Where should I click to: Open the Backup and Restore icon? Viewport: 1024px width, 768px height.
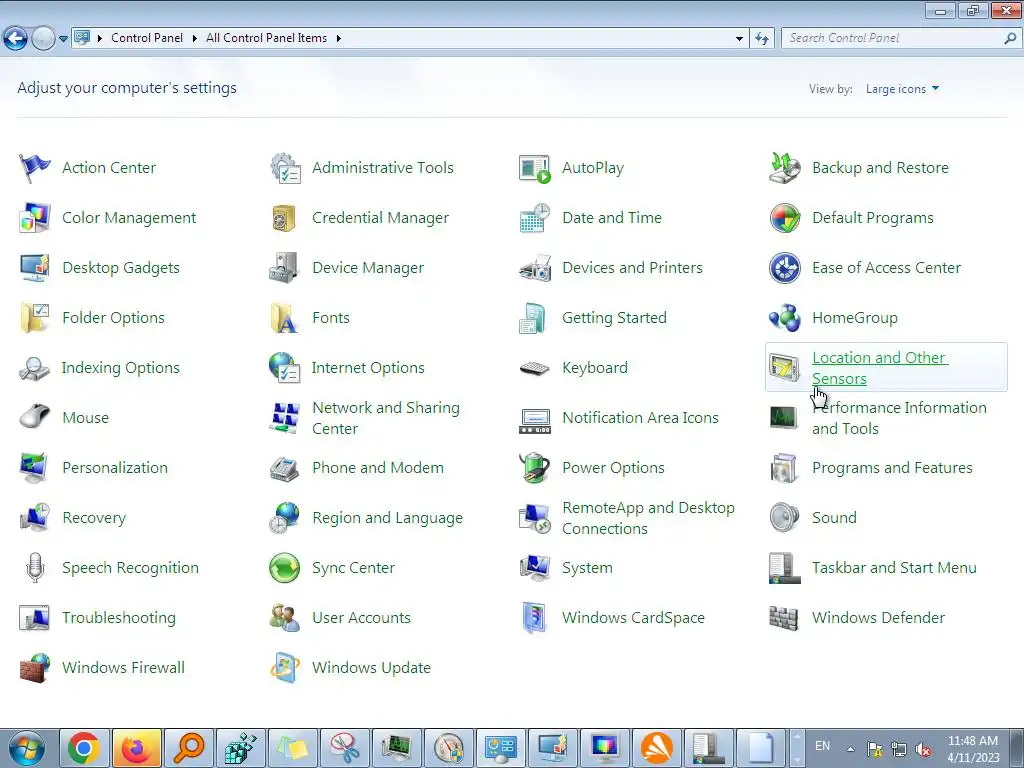pyautogui.click(x=784, y=168)
